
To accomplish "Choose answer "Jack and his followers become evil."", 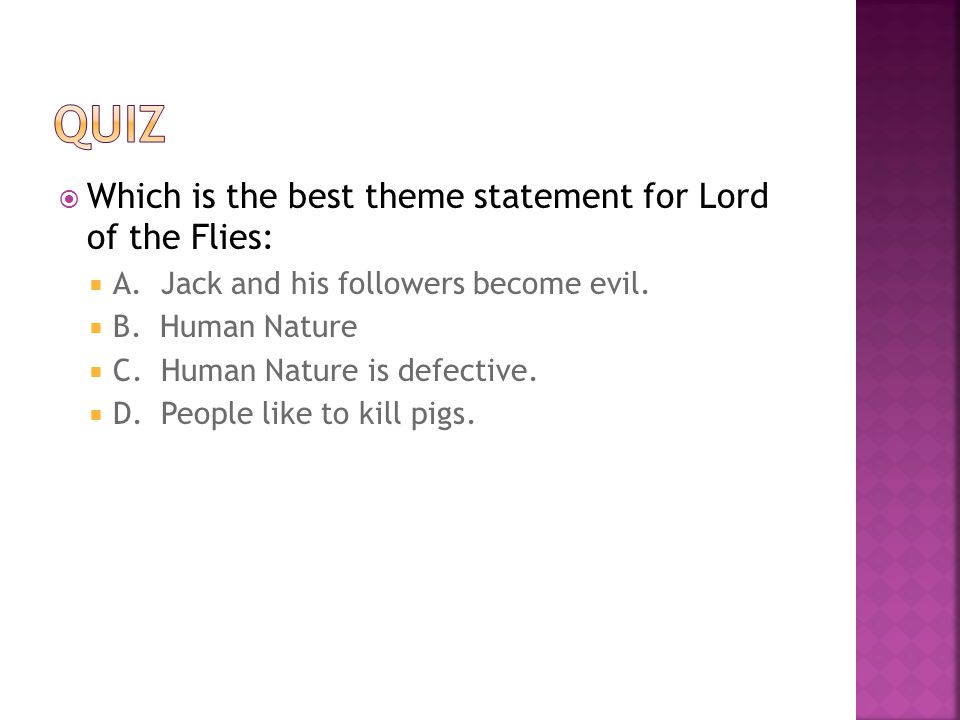I will coord(404,283).
